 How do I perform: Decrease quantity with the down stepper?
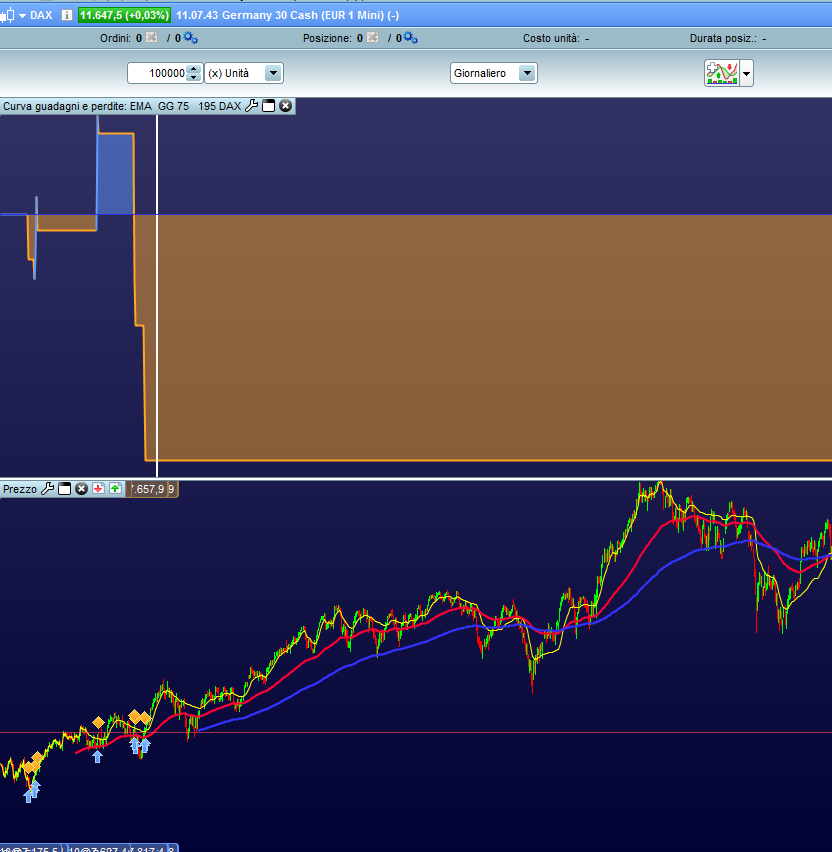pos(194,78)
